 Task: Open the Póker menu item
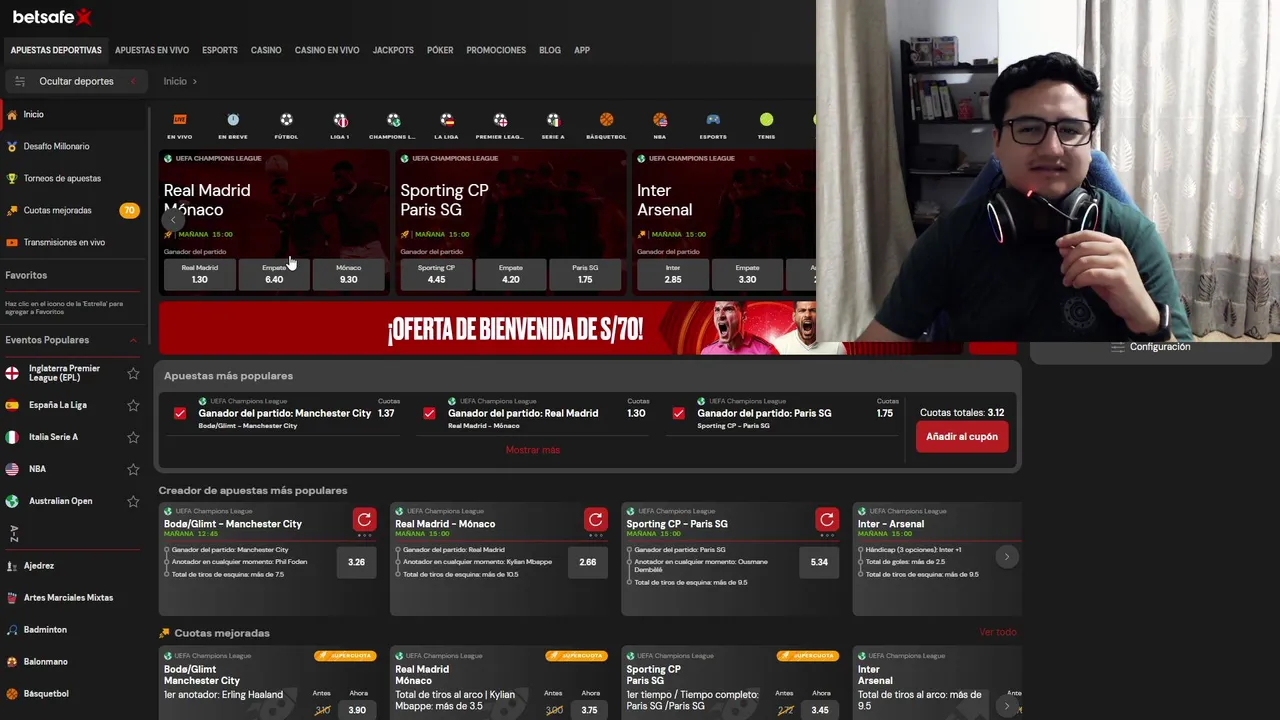pyautogui.click(x=440, y=50)
